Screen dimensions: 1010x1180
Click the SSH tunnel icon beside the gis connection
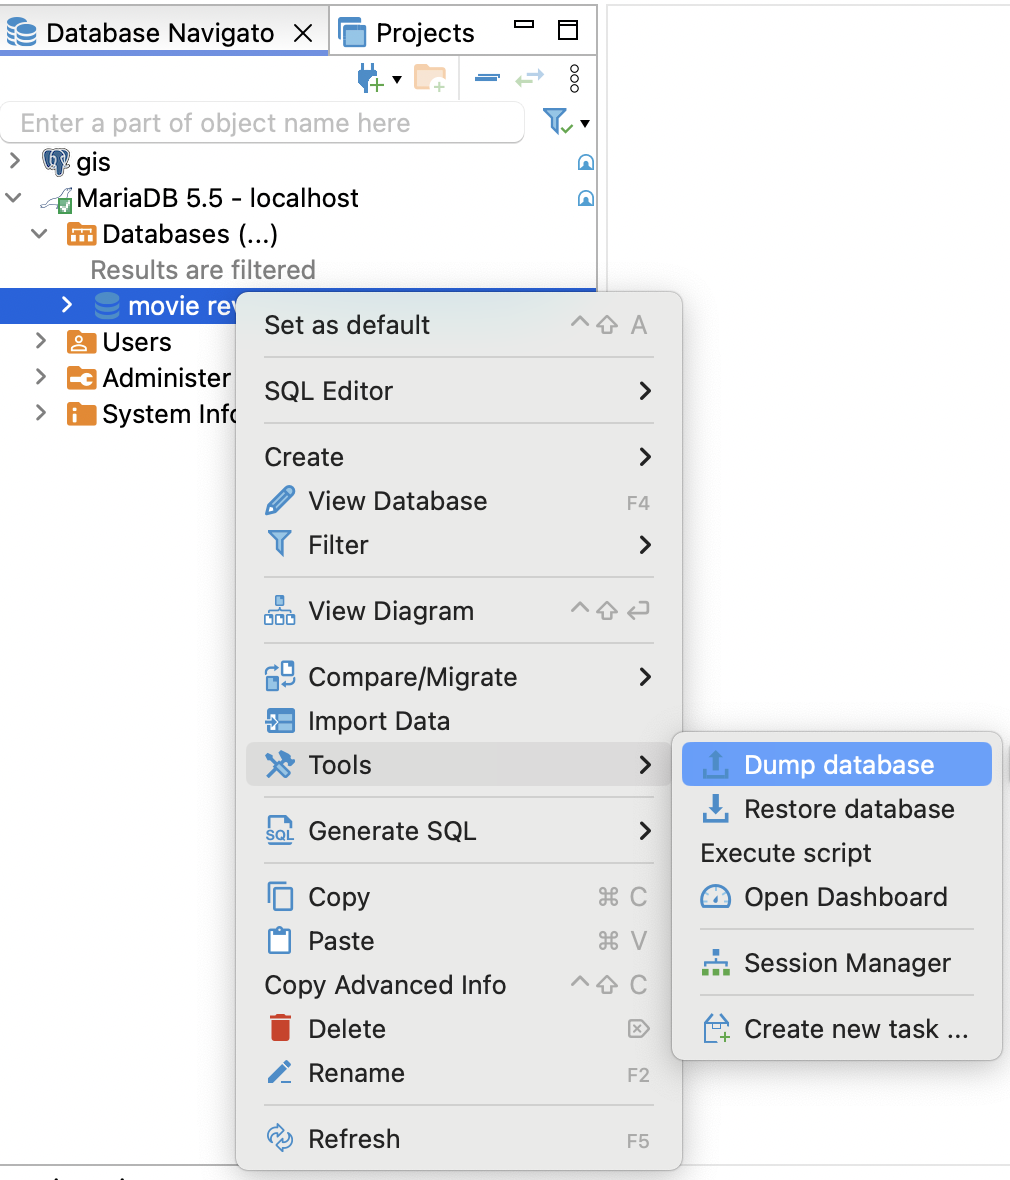pos(585,162)
